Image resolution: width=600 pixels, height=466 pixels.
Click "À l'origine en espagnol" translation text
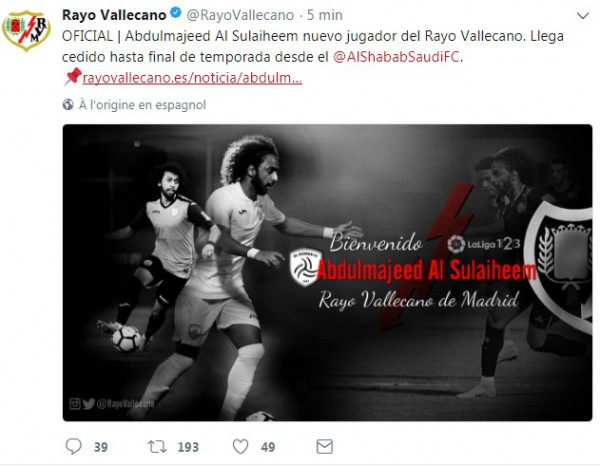pos(142,105)
